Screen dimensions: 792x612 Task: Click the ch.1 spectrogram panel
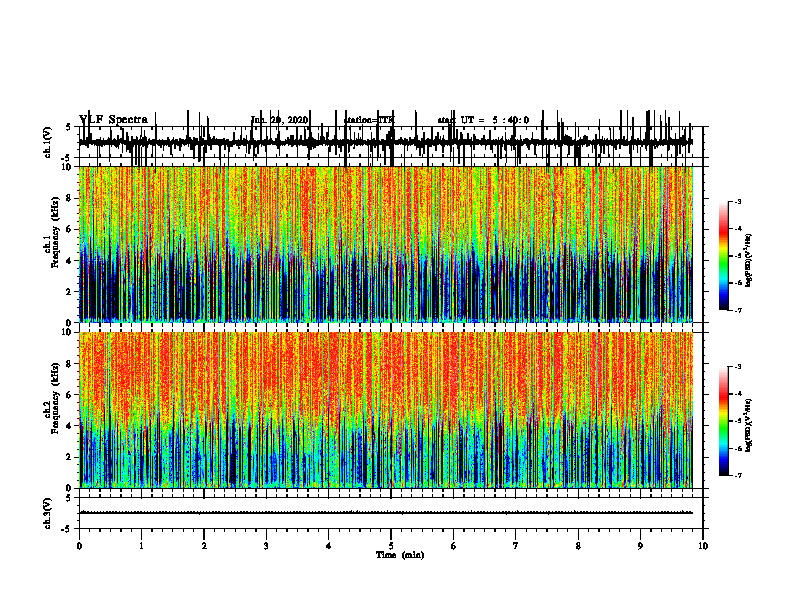[386, 244]
